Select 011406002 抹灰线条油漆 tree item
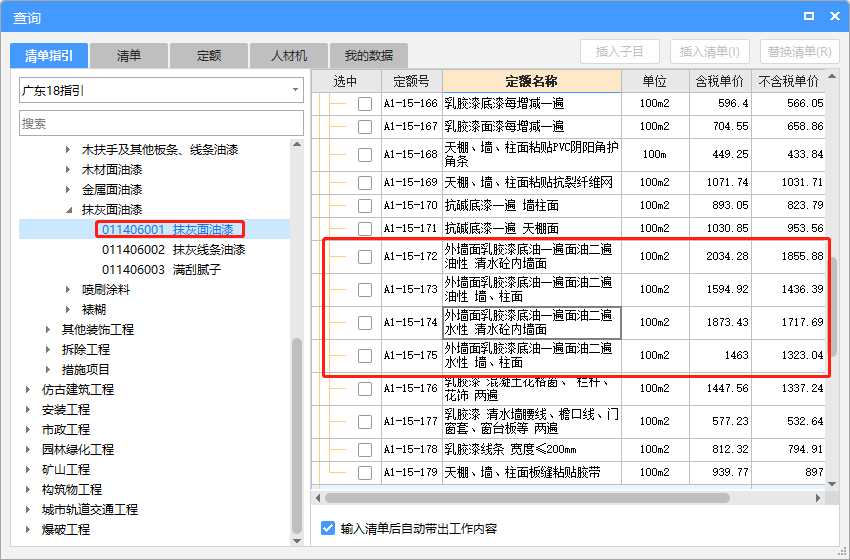This screenshot has height=560, width=850. point(173,250)
